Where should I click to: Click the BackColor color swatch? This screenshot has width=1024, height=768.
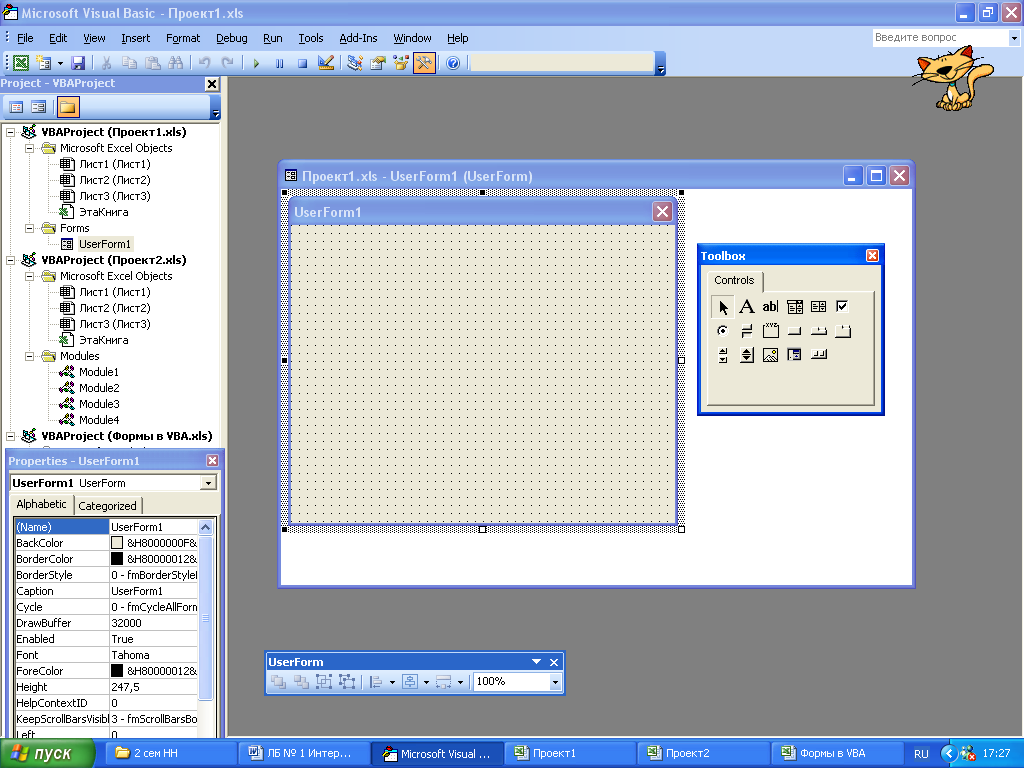pos(117,543)
